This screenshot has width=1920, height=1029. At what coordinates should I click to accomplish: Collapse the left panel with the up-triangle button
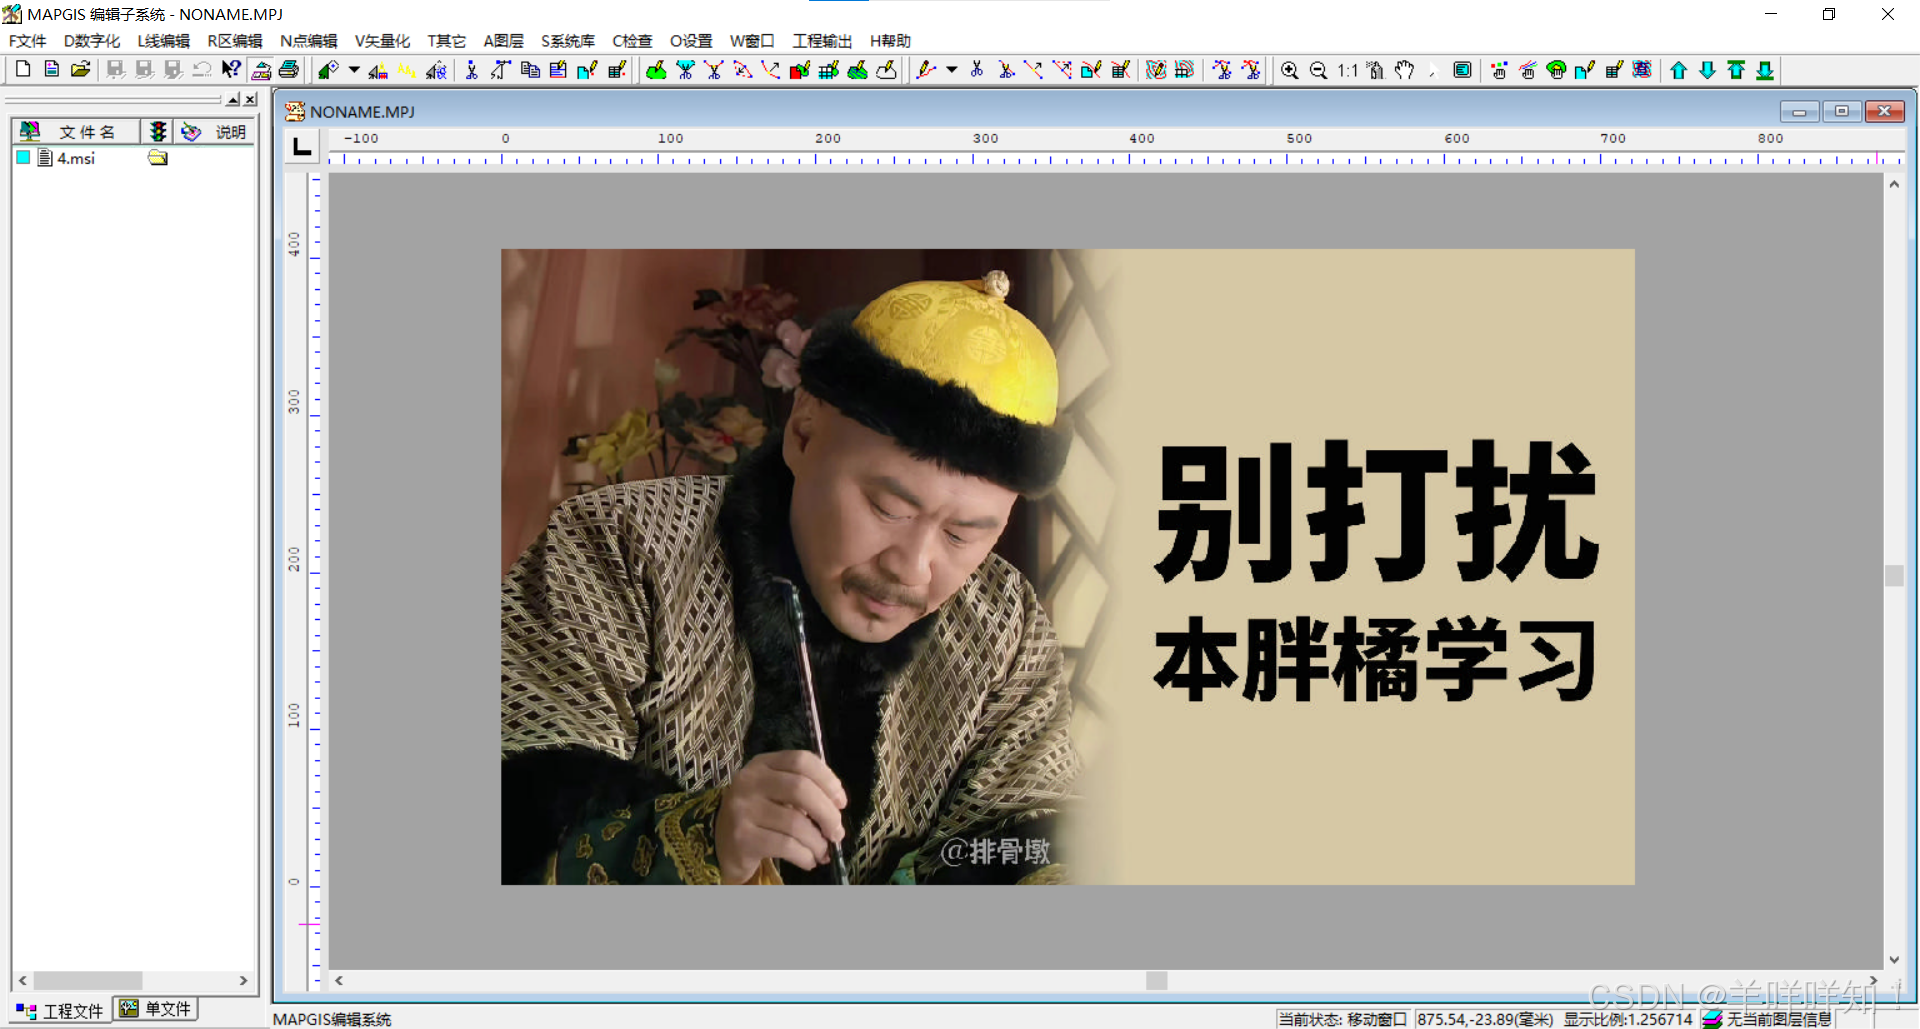point(233,99)
